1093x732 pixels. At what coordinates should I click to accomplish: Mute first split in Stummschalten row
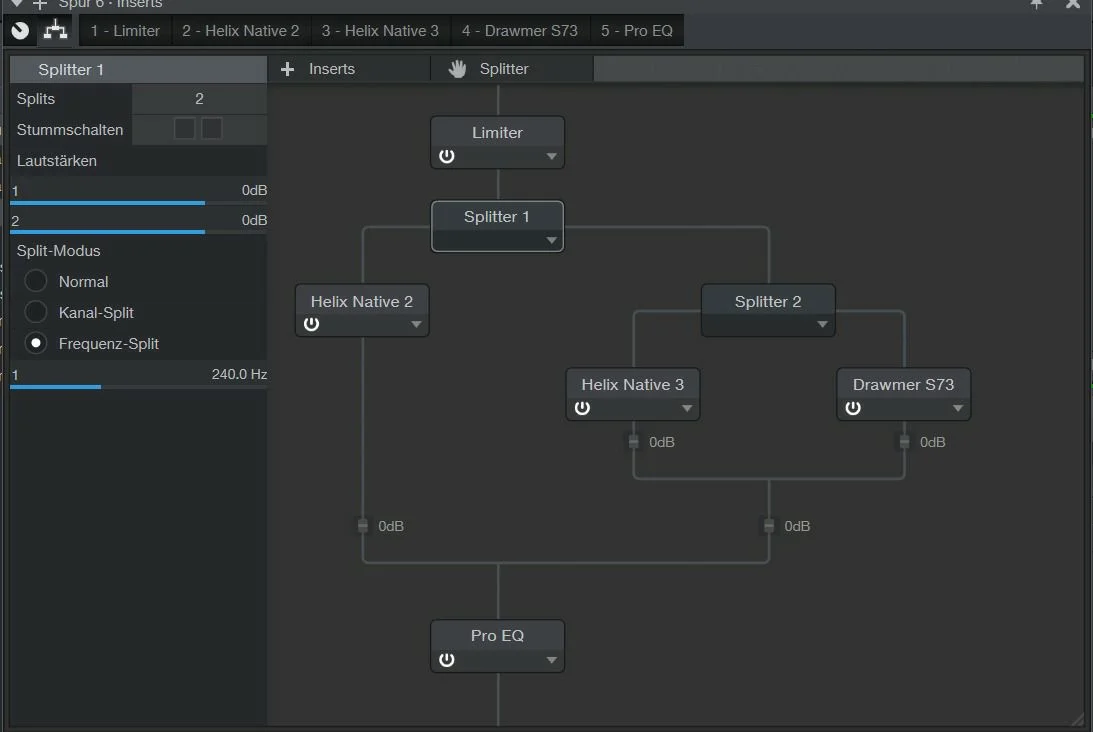(185, 129)
